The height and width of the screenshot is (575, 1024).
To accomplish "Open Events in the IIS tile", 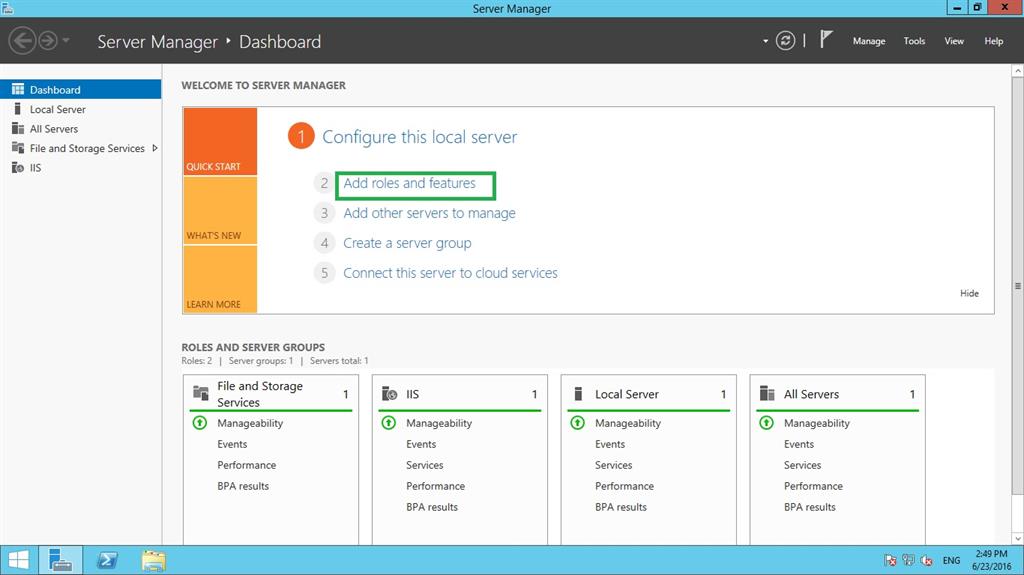I will [421, 444].
